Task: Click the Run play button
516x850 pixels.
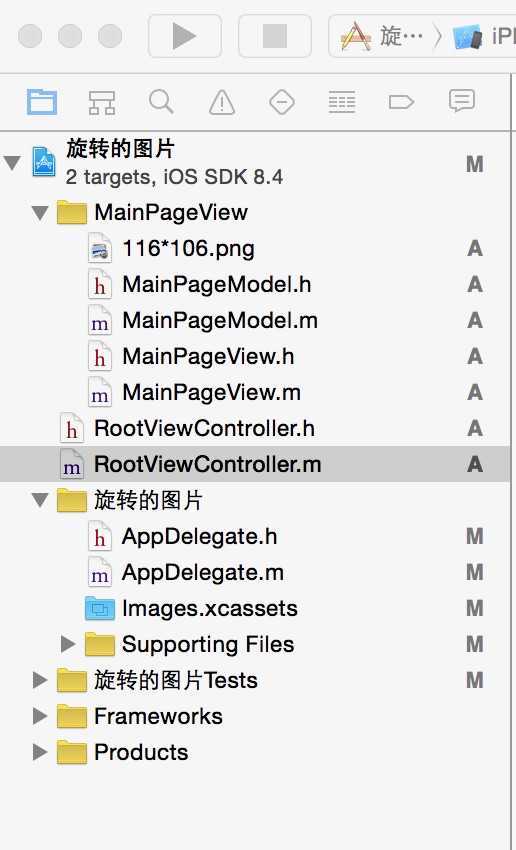Action: 185,36
